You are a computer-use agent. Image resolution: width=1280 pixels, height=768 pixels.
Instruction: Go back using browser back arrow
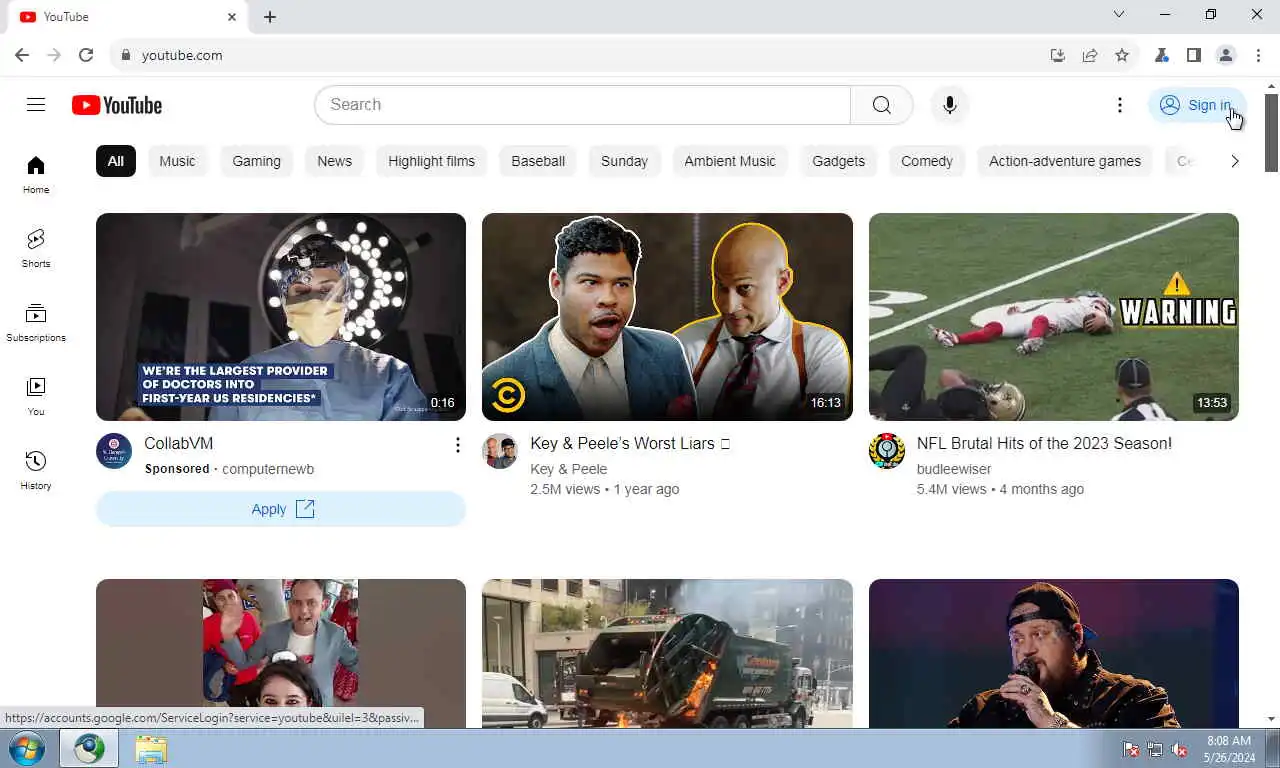coord(22,55)
